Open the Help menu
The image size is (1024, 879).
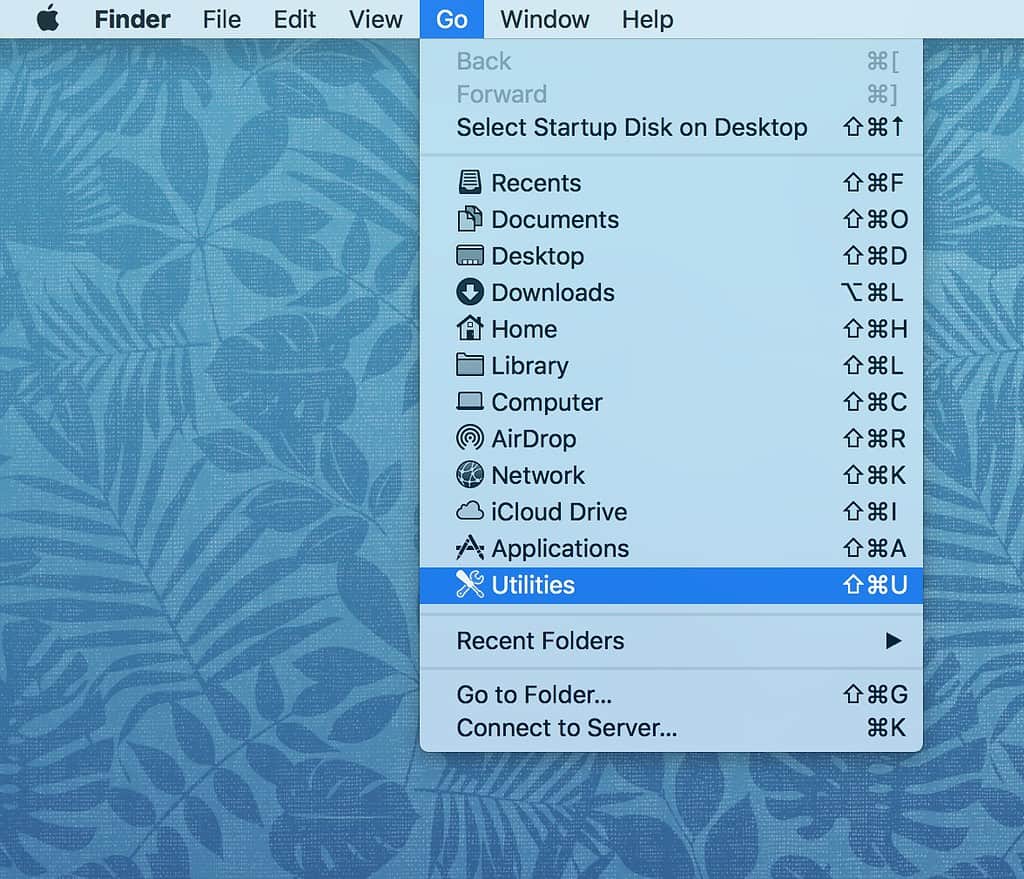click(647, 19)
